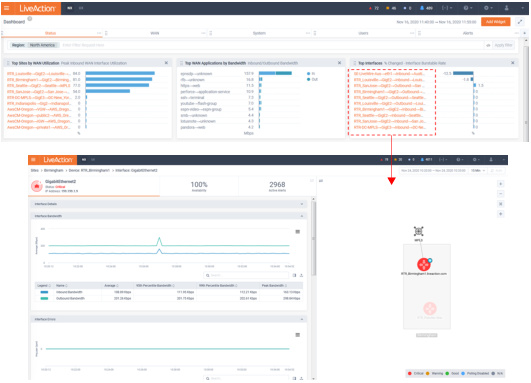This screenshot has width=531, height=383.
Task: Open RTR_Seattle link in Top Sites widget
Action: click(39, 86)
